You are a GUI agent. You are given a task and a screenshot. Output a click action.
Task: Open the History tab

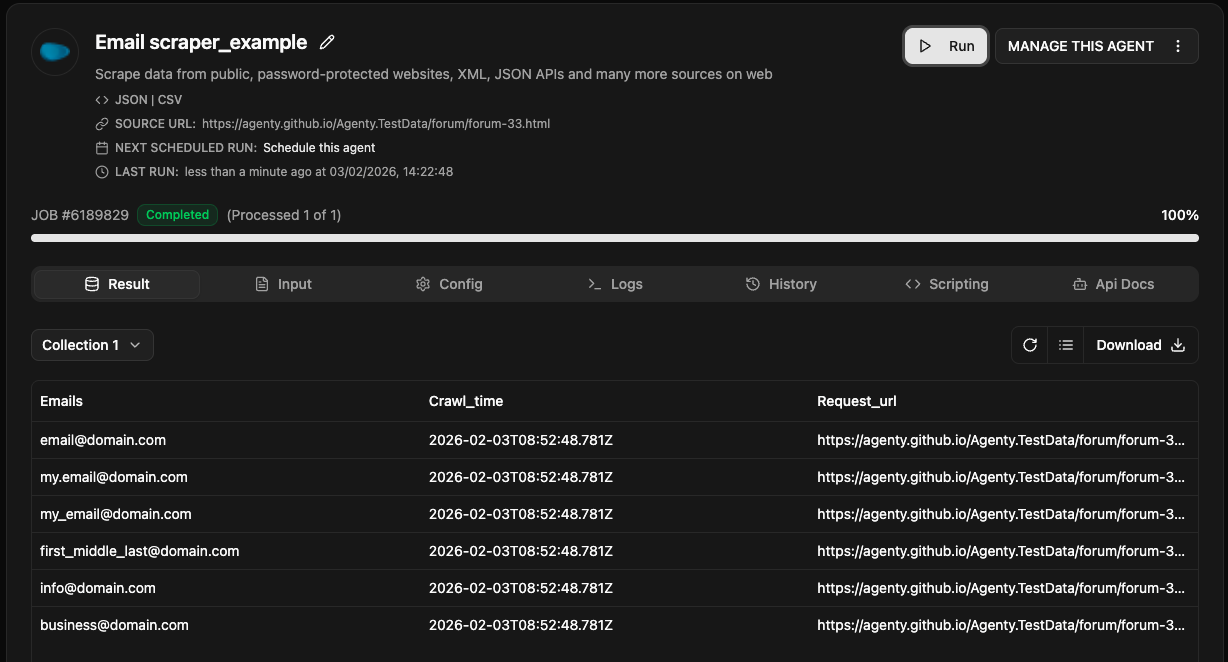(x=781, y=284)
